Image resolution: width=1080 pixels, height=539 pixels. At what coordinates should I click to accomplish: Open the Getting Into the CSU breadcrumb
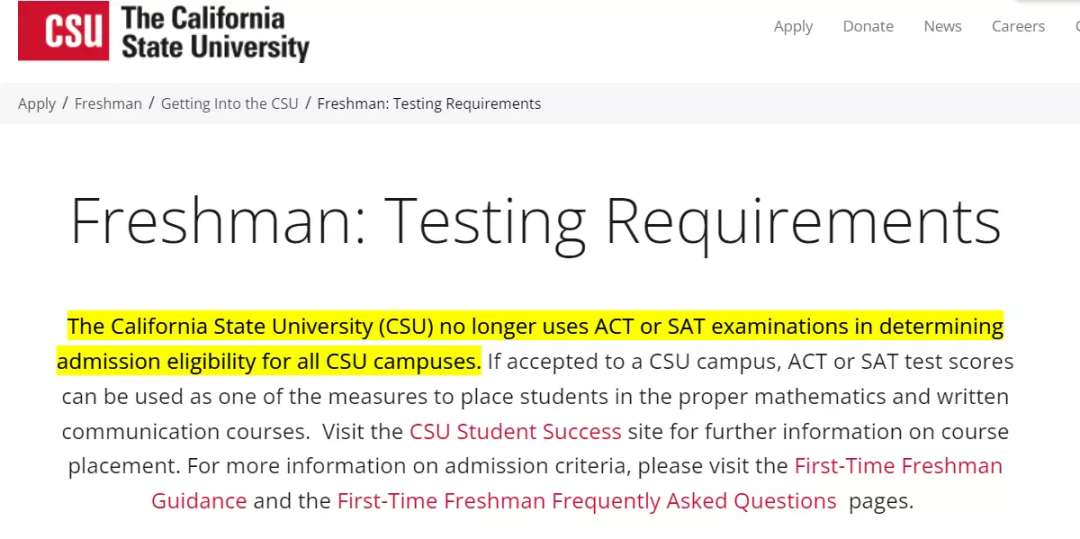click(x=229, y=104)
